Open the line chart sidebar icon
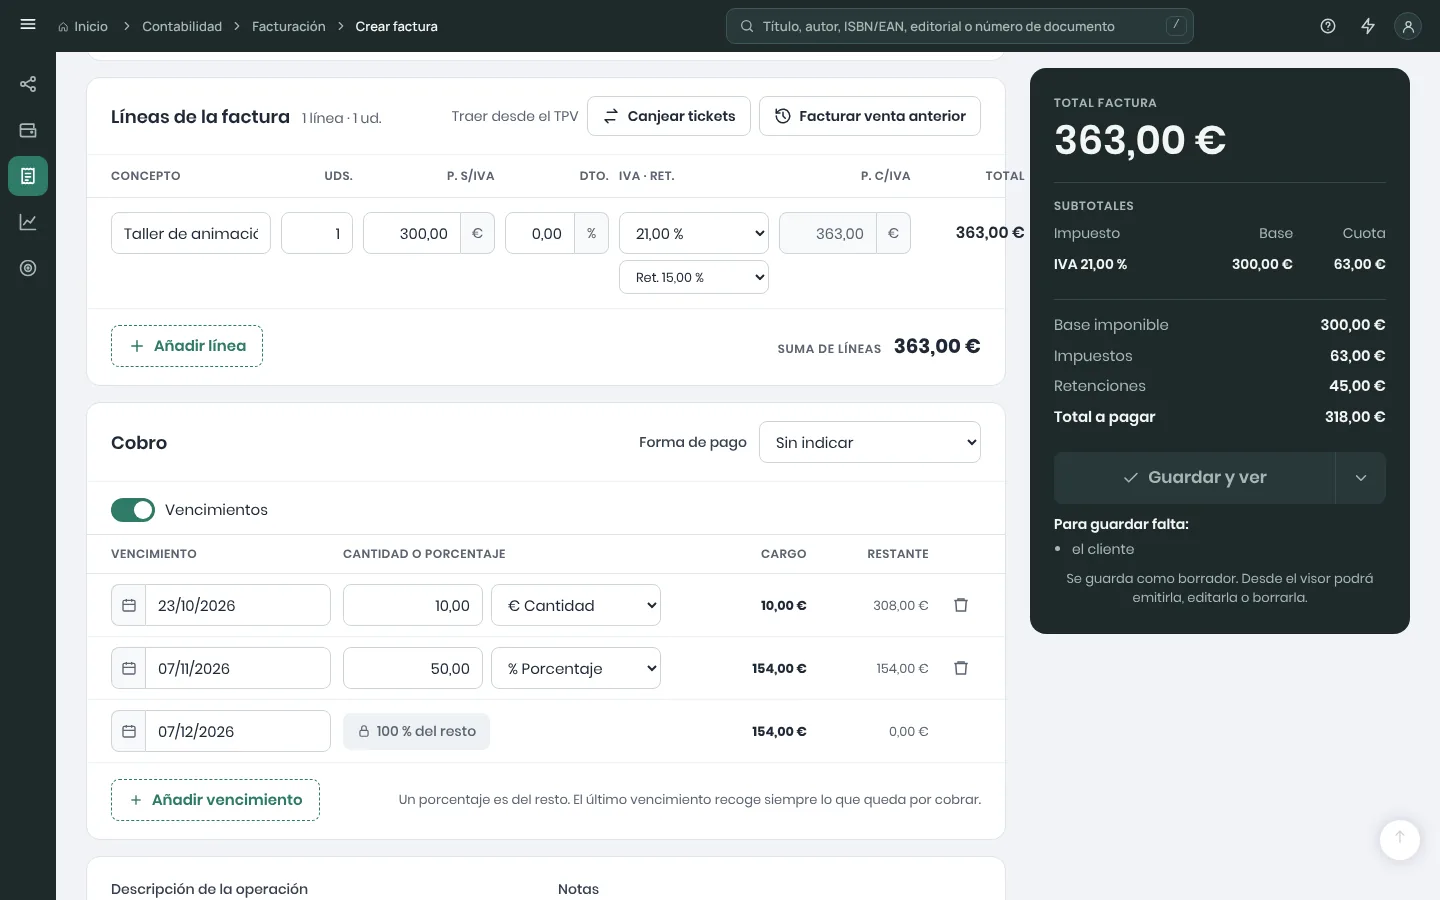The width and height of the screenshot is (1440, 900). pos(28,222)
